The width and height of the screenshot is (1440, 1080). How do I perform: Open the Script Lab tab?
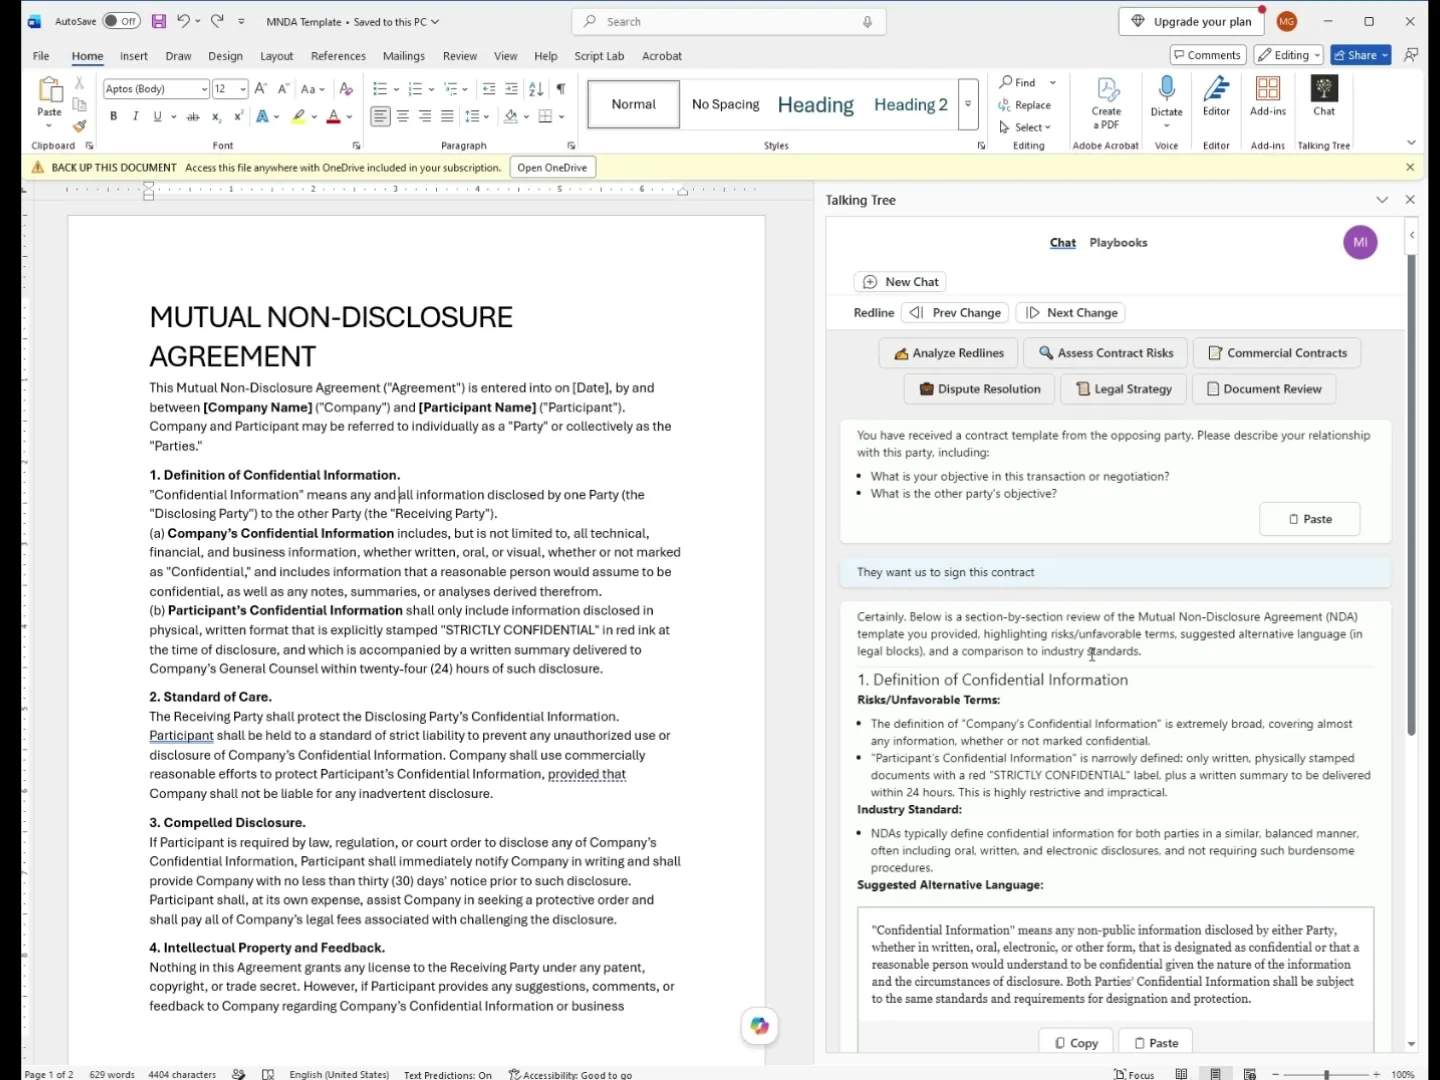599,56
